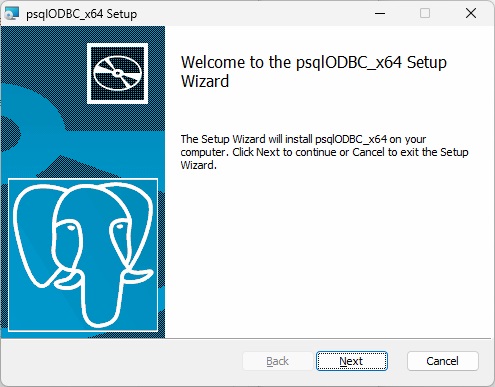Viewport: 495px width, 387px height.
Task: Click the dark blue banner above the disc
Action: [x=83, y=34]
